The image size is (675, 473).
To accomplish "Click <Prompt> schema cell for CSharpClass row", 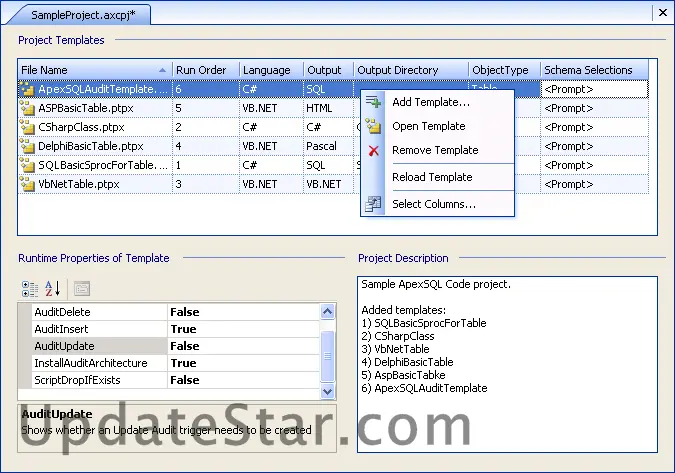I will click(x=594, y=127).
